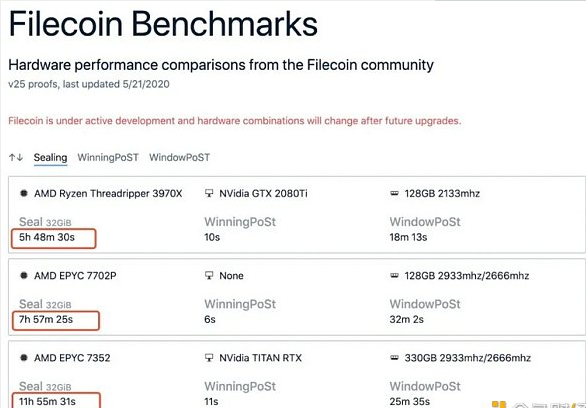Viewport: 586px width, 408px height.
Task: Click the 5h 48m 30s seal time
Action: tap(47, 237)
